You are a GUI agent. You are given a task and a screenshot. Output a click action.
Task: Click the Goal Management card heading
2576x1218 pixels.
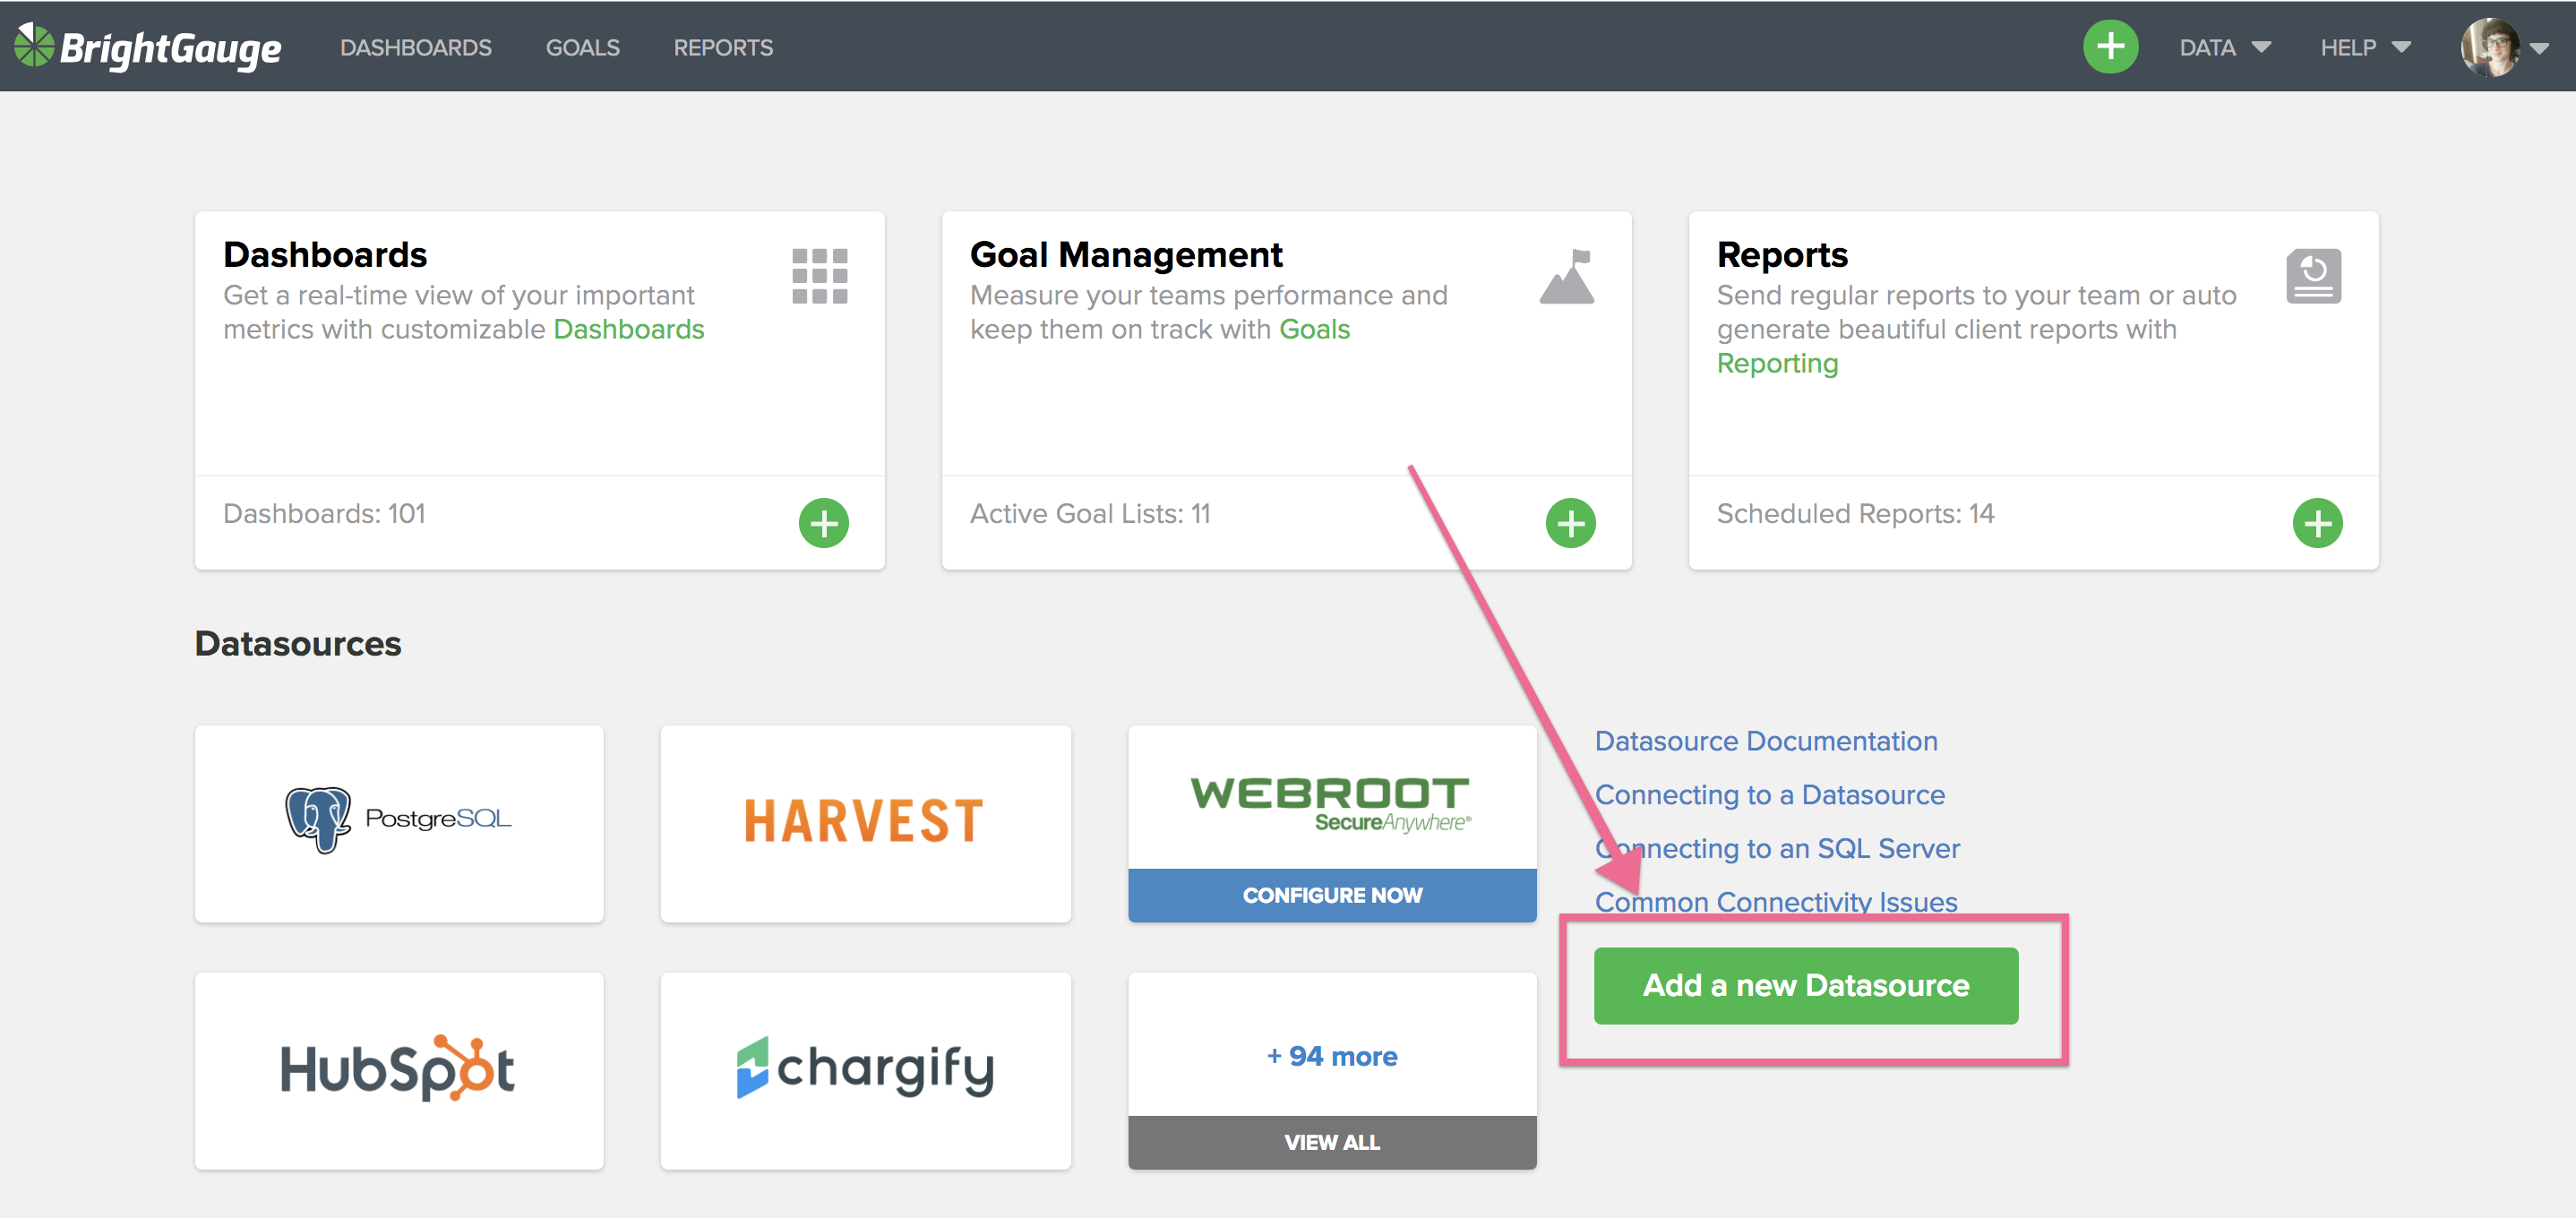(1125, 254)
